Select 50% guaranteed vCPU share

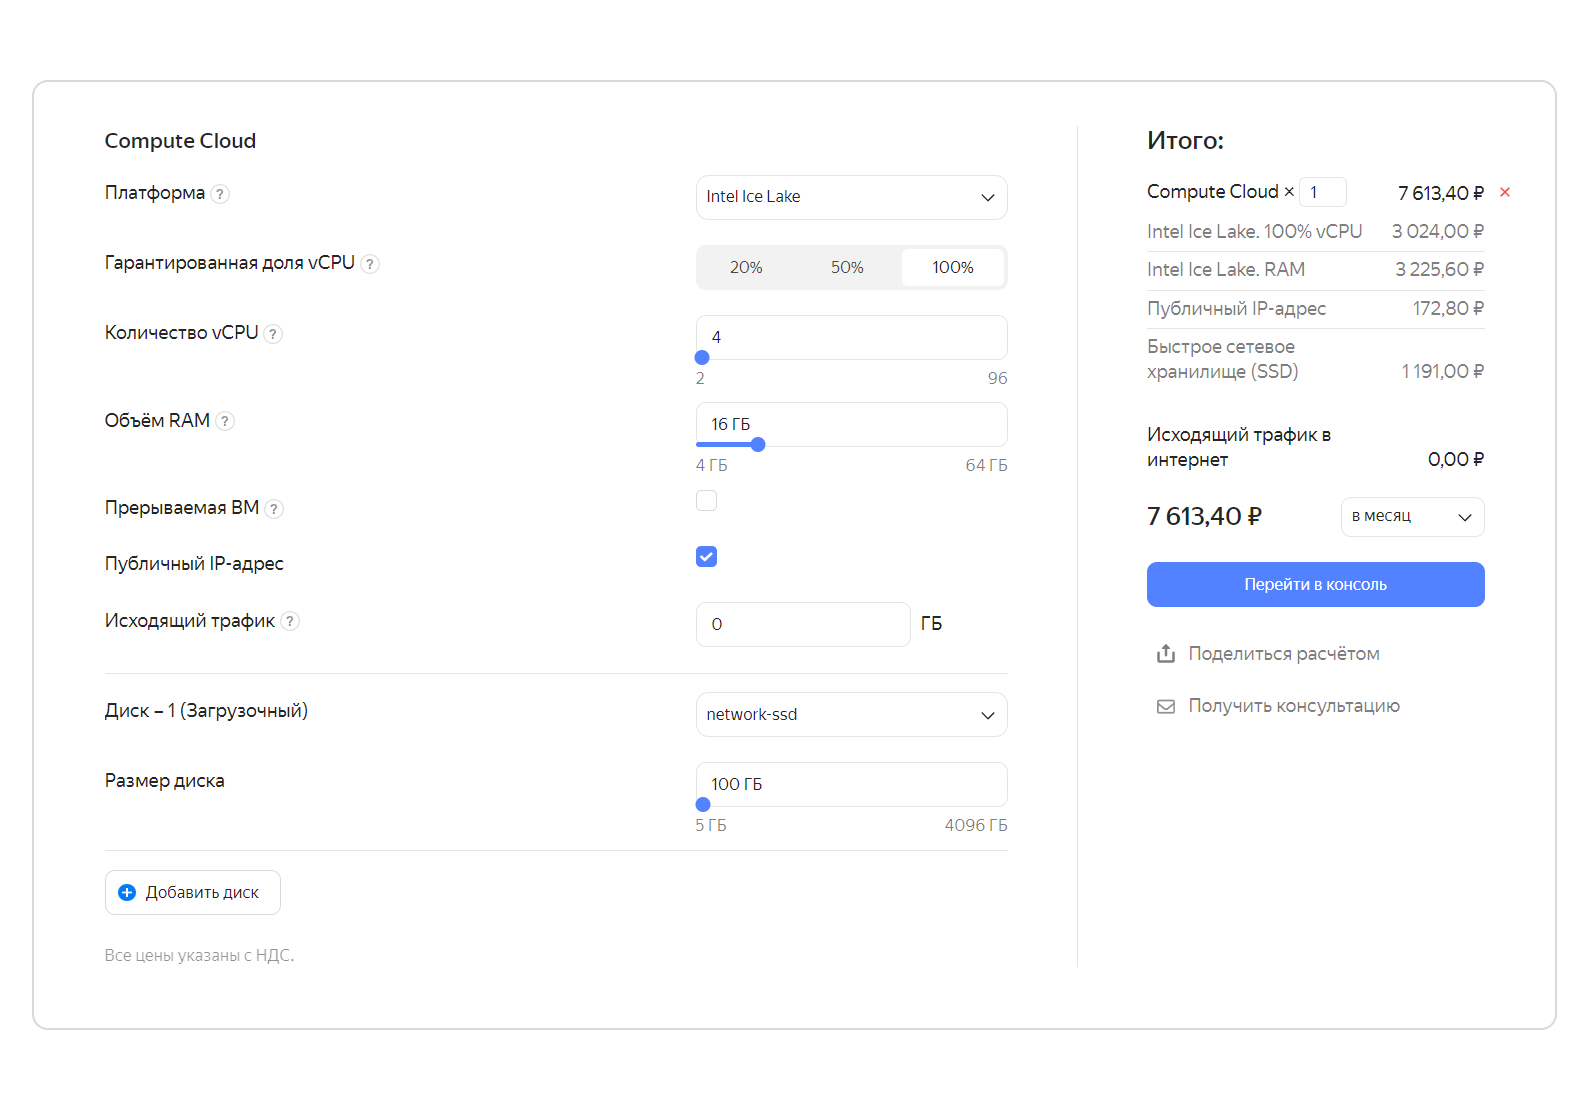point(847,268)
